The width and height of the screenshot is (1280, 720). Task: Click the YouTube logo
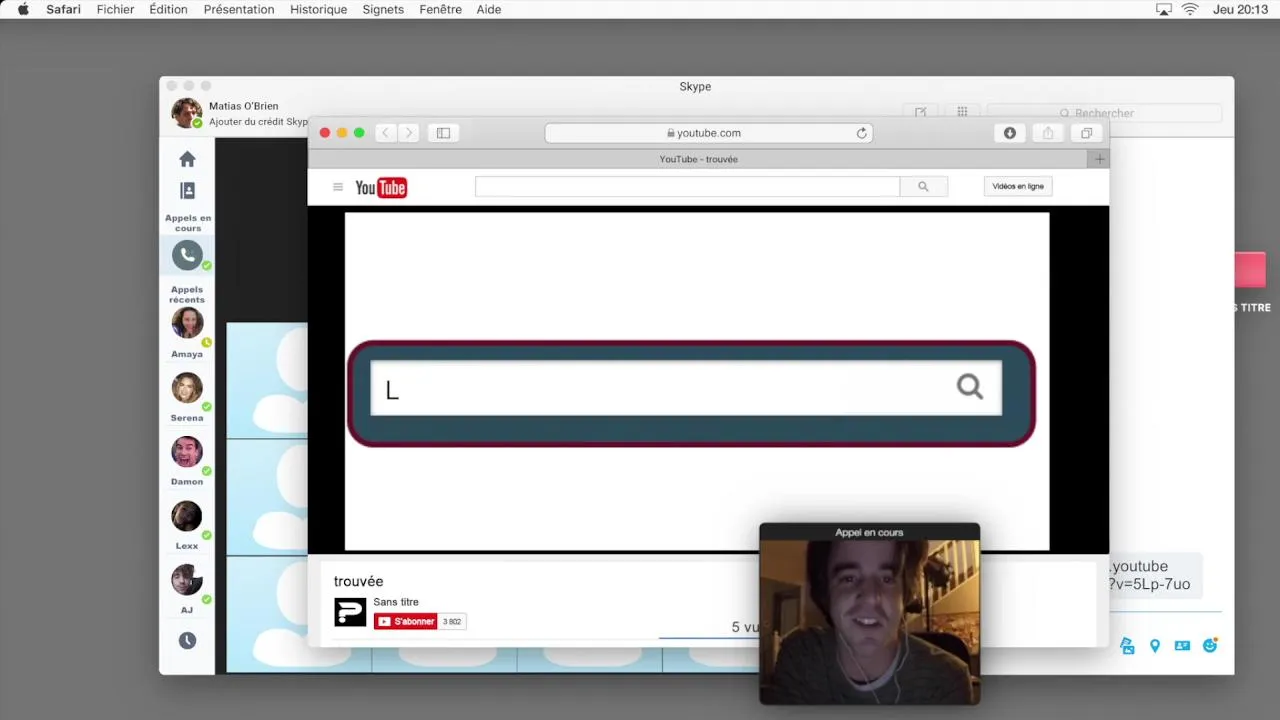point(381,187)
